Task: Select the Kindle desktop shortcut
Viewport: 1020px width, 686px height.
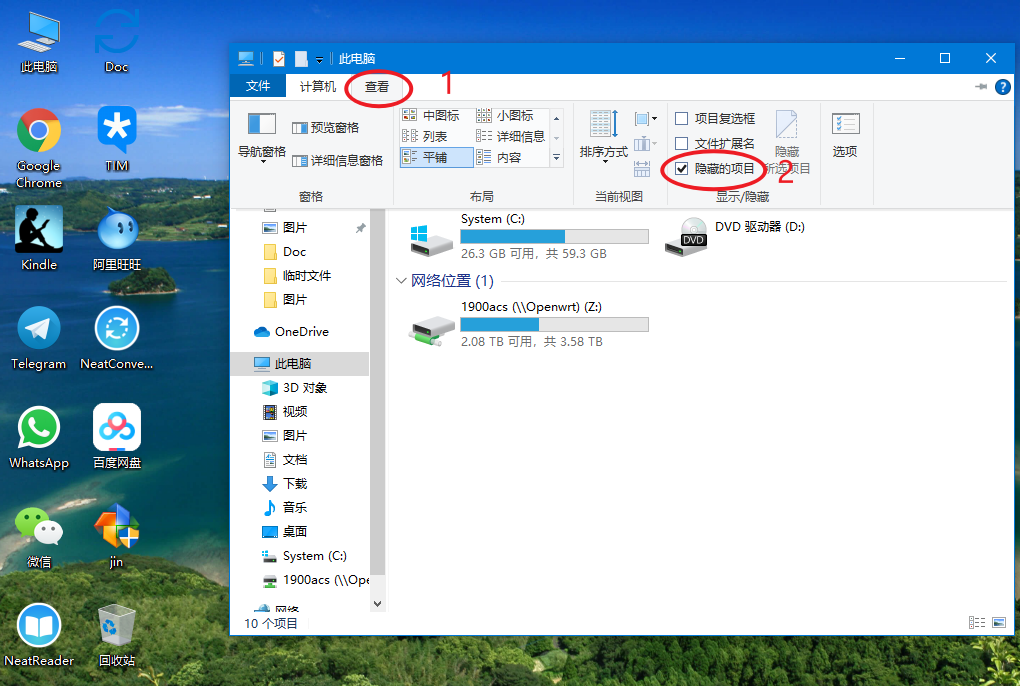Action: (38, 238)
